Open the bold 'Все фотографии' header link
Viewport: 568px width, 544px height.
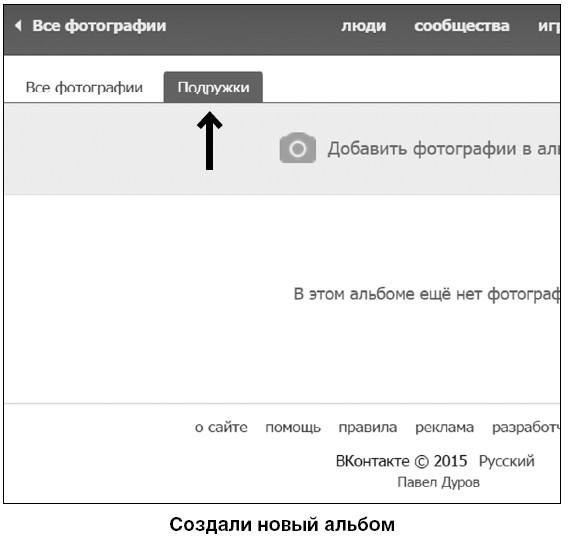click(x=99, y=26)
